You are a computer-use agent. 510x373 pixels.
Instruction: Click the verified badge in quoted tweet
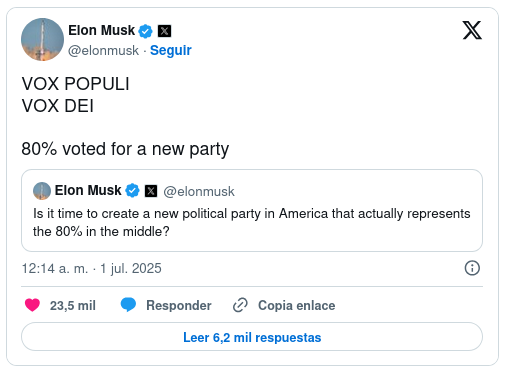click(132, 191)
